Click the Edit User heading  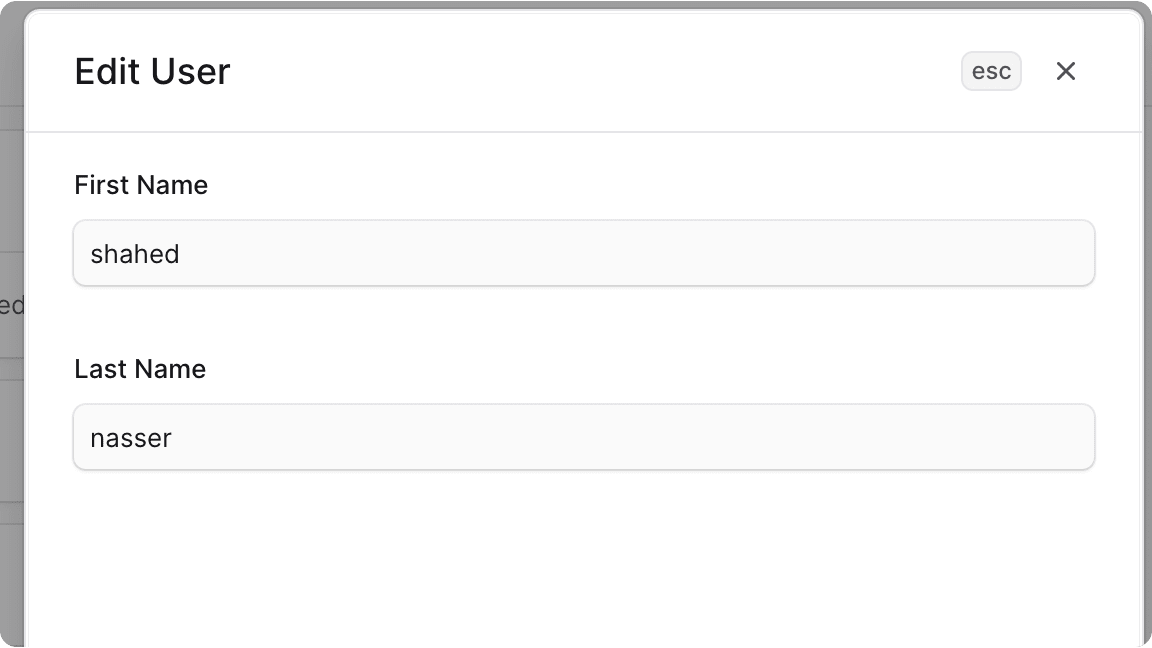tap(152, 71)
